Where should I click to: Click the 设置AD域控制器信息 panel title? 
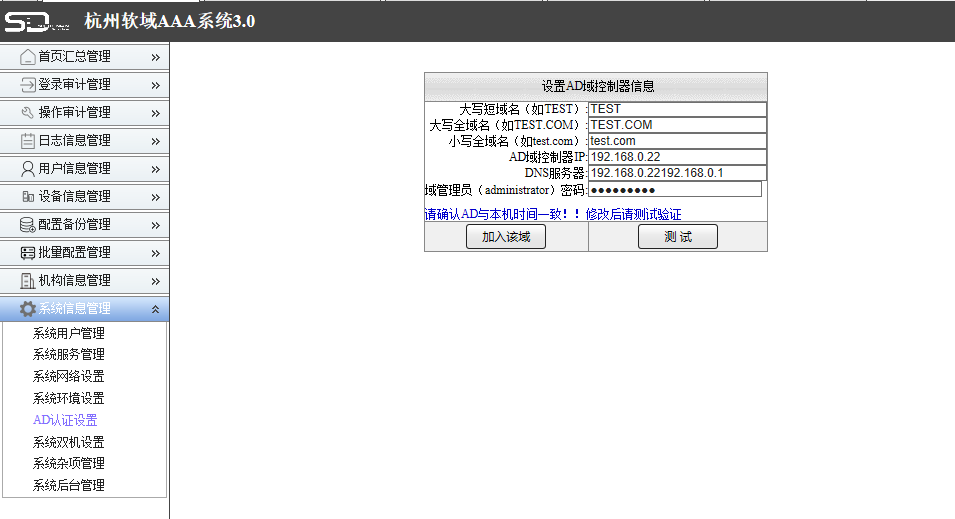coord(597,86)
